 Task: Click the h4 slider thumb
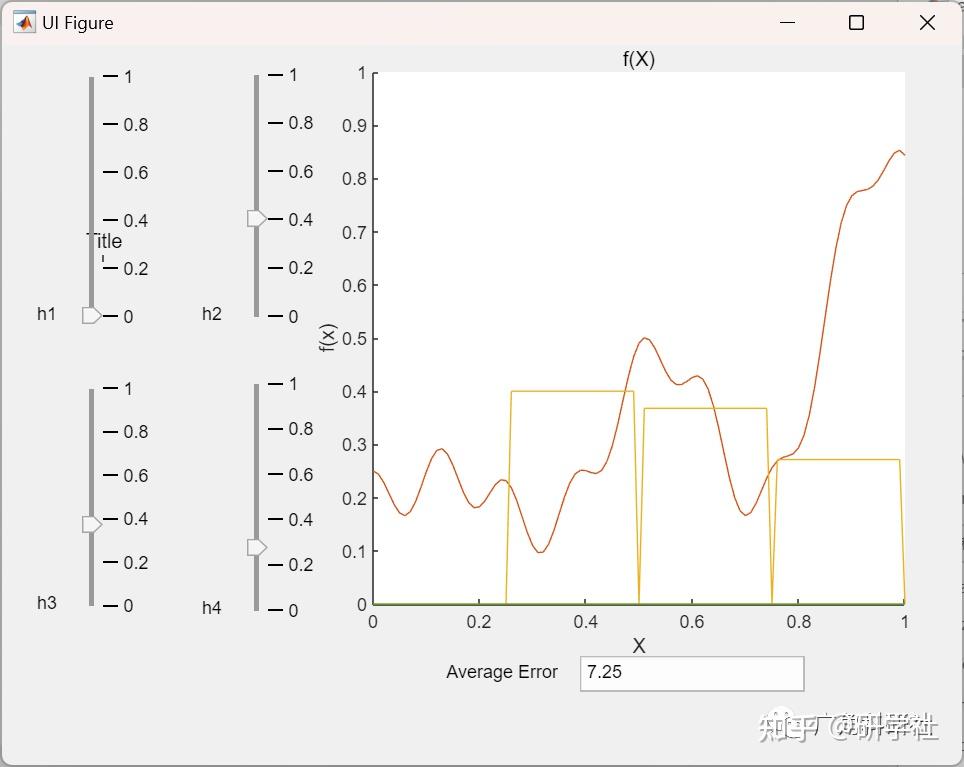(x=258, y=546)
